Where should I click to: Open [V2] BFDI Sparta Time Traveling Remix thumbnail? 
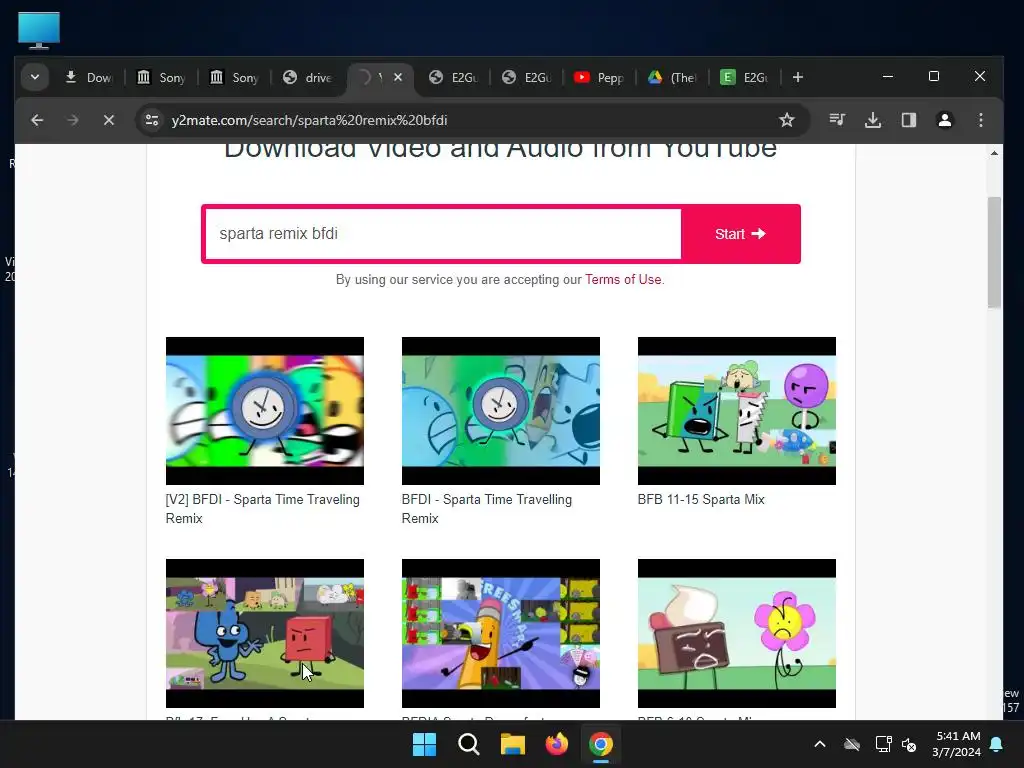pos(264,411)
